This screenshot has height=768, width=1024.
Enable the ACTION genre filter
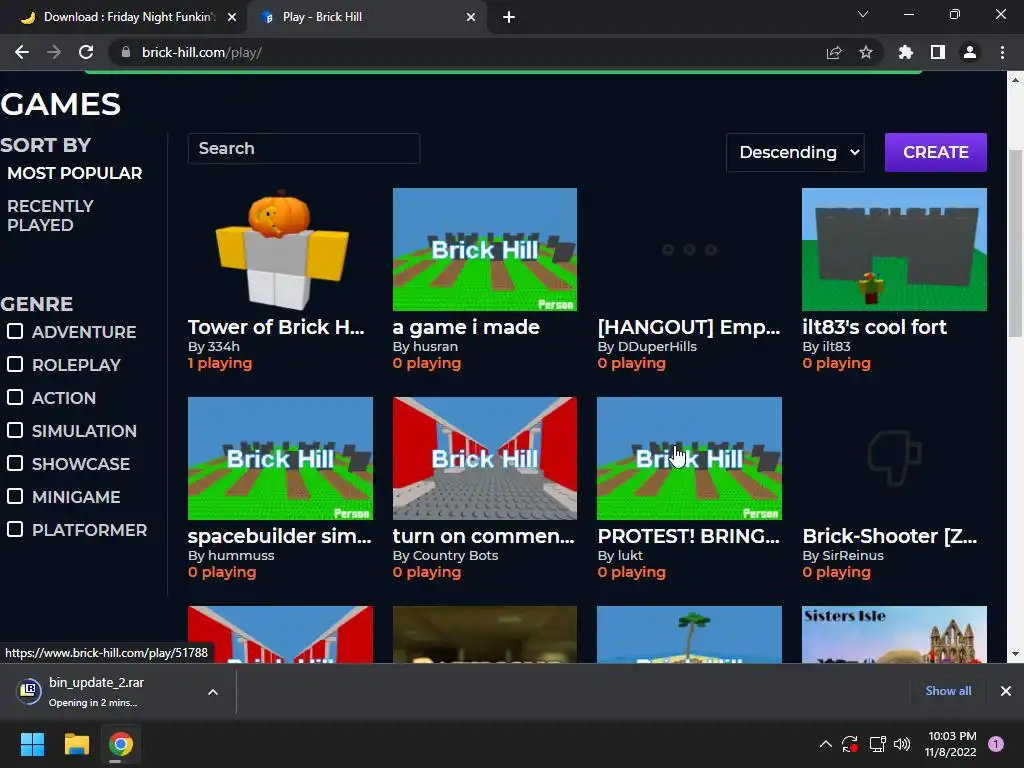[15, 397]
